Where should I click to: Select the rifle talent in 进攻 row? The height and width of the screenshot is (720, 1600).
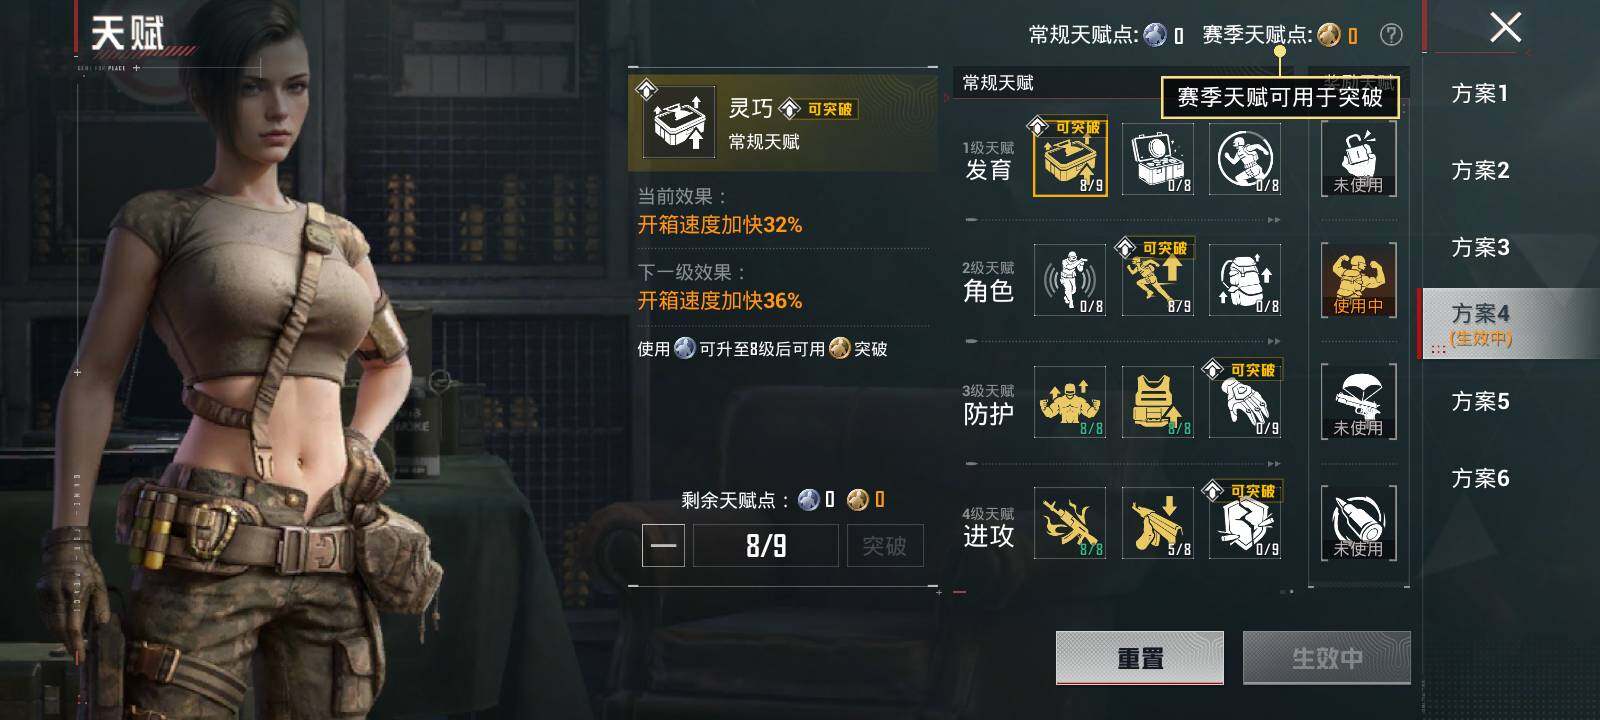[1070, 523]
